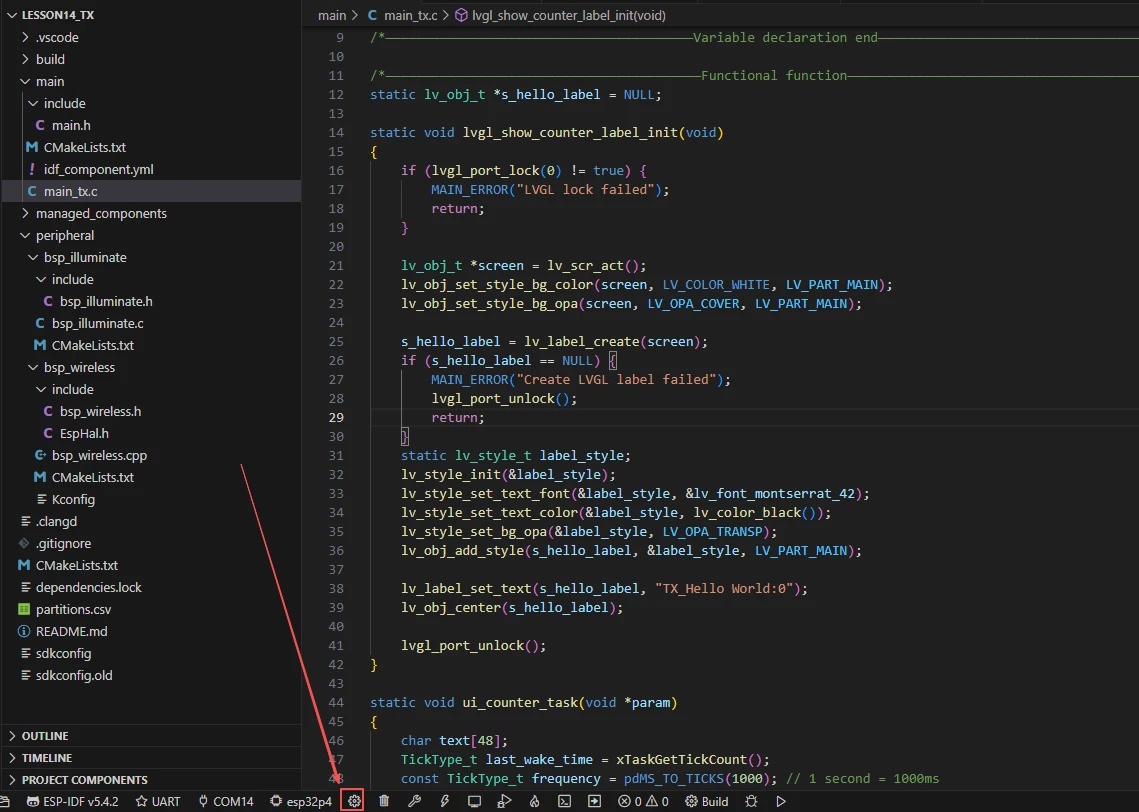Image resolution: width=1139 pixels, height=812 pixels.
Task: Open sdkconfig file in explorer
Action: (x=63, y=653)
